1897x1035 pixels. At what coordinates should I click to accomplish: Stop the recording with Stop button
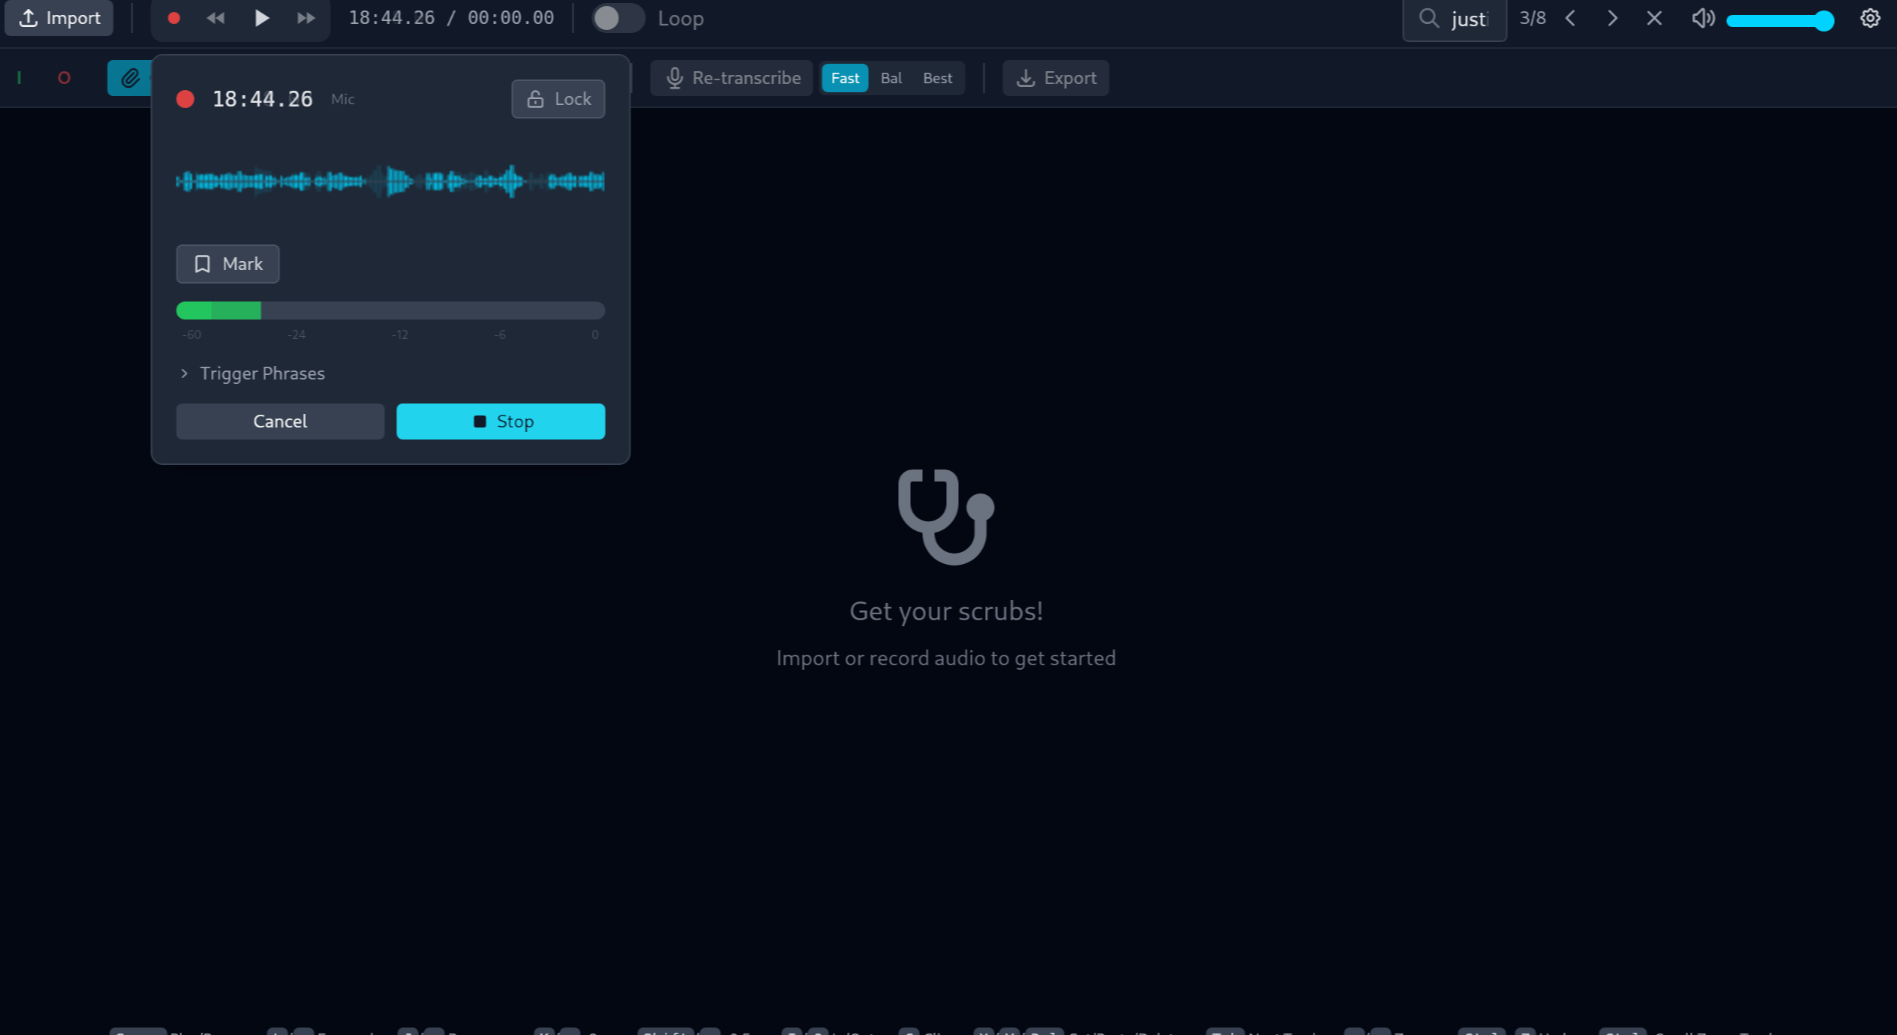(x=500, y=421)
